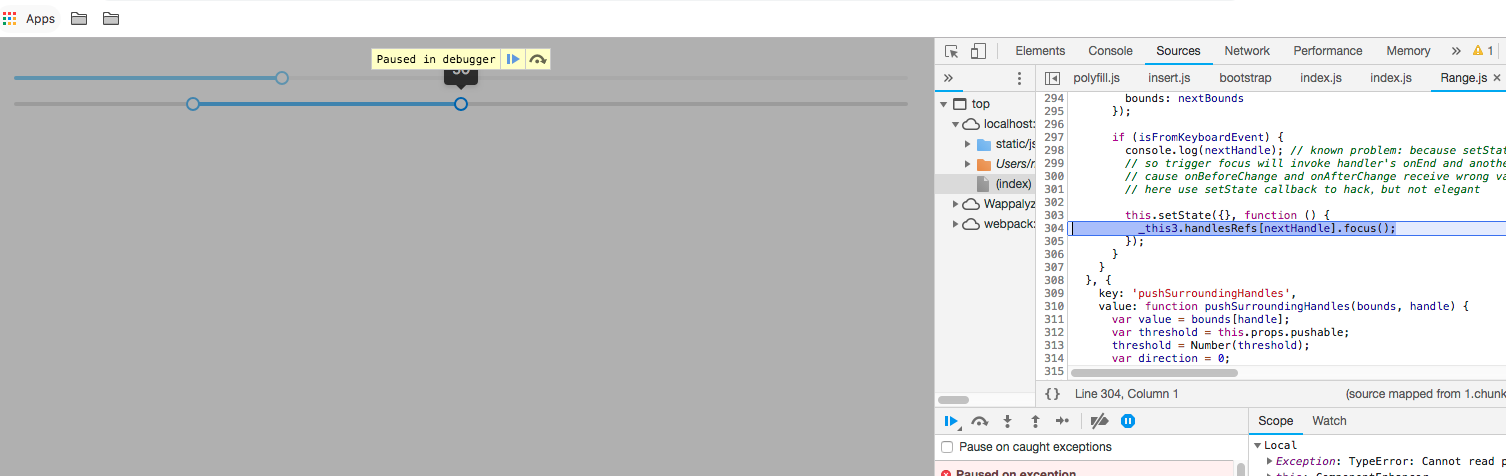Open the first bookmarks folder icon
Screen dimensions: 1506x476
tap(79, 18)
